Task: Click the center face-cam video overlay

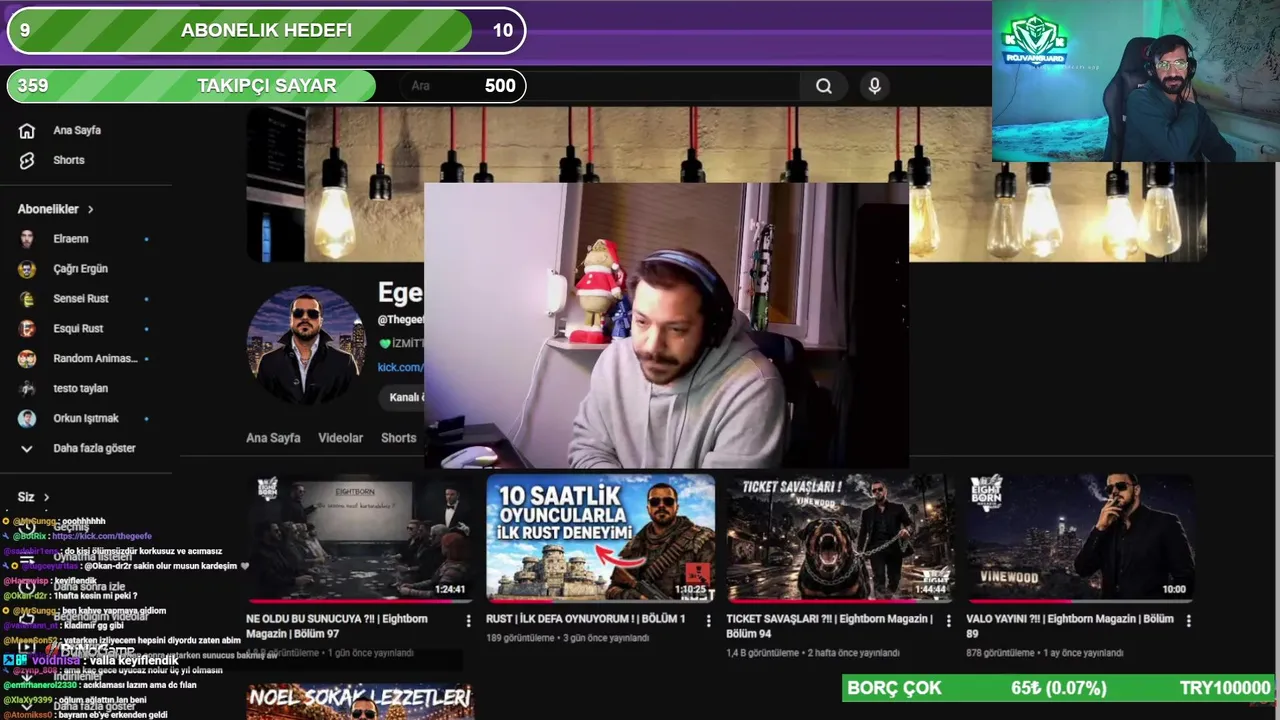Action: coord(667,325)
